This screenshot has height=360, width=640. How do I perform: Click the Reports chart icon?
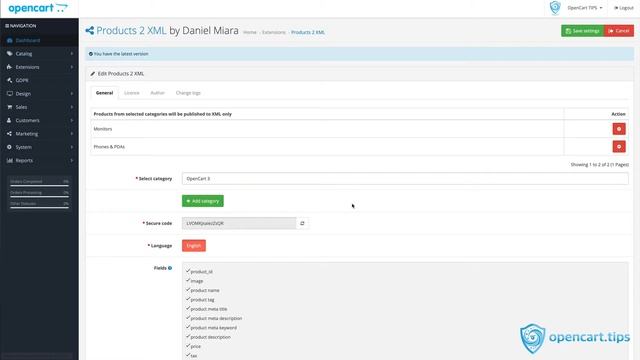(x=9, y=160)
